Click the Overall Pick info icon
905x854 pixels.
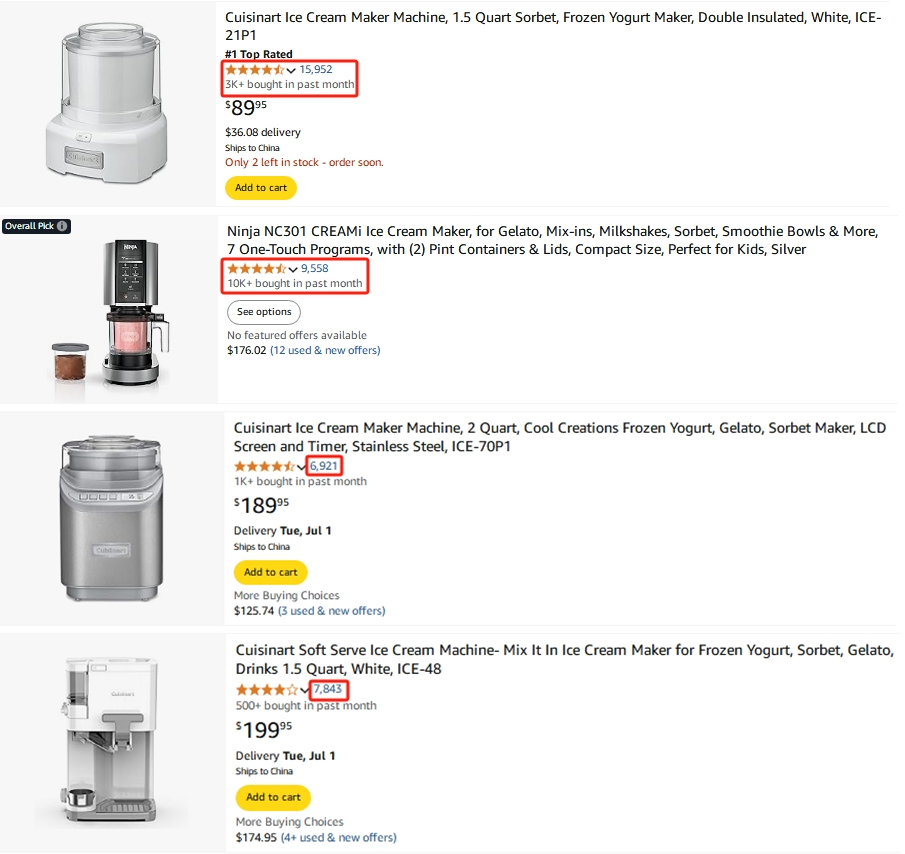coord(62,226)
